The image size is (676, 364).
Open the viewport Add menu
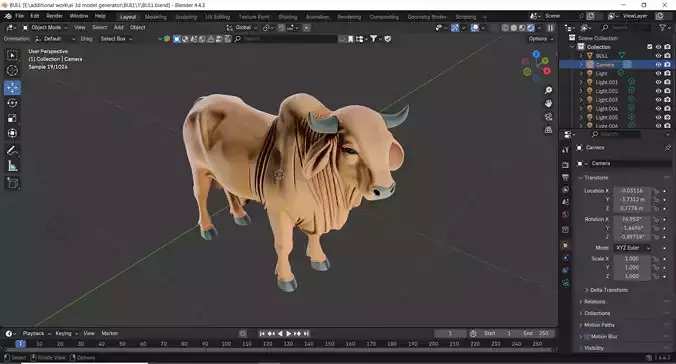pos(119,27)
